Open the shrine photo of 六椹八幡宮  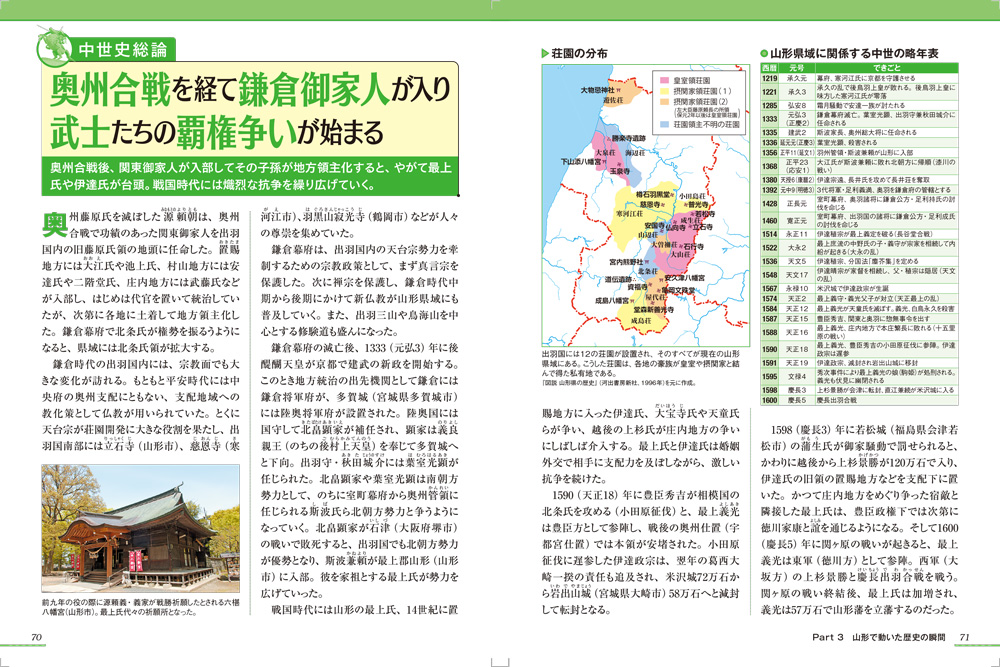[141, 529]
